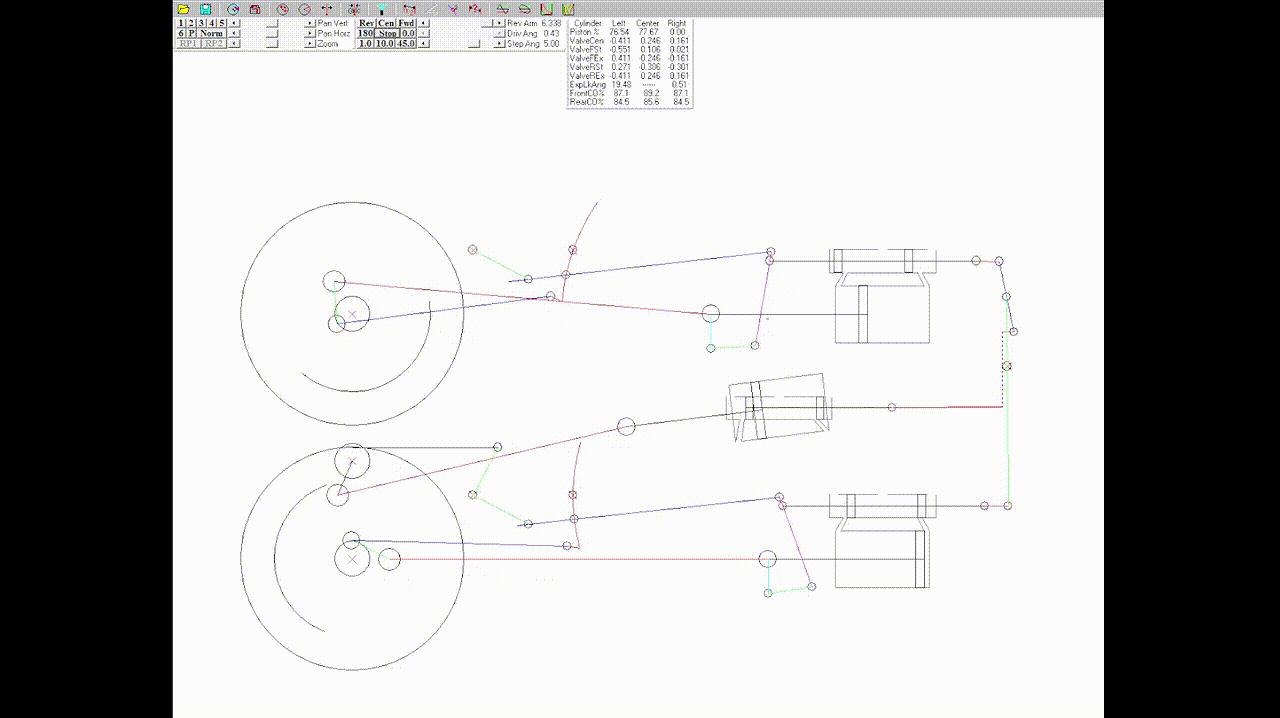Click the cyan funnel filter icon

[380, 9]
